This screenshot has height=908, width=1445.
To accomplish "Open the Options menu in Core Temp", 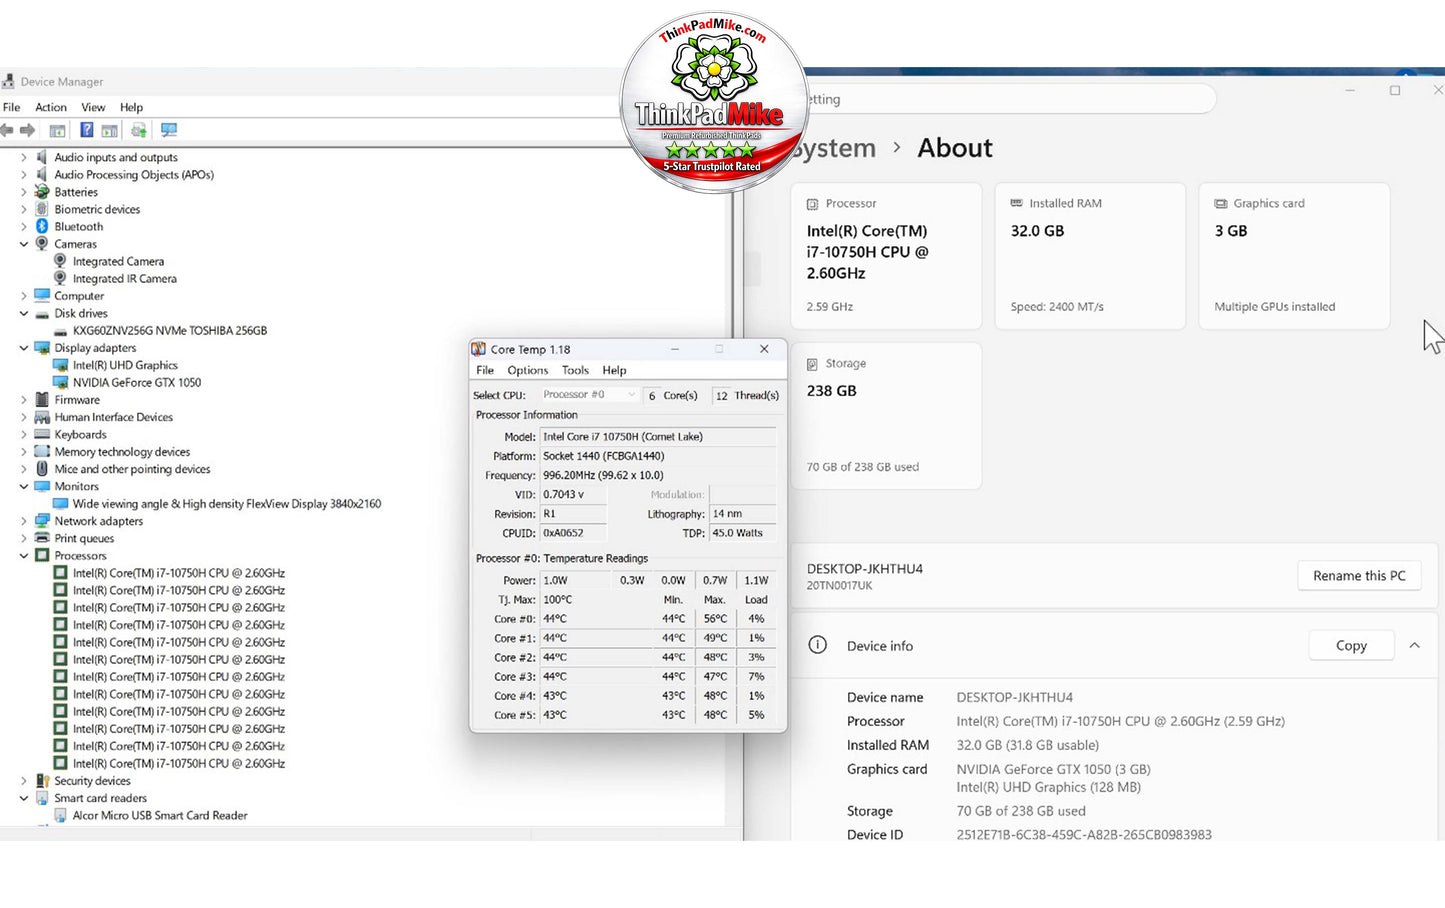I will (x=528, y=370).
